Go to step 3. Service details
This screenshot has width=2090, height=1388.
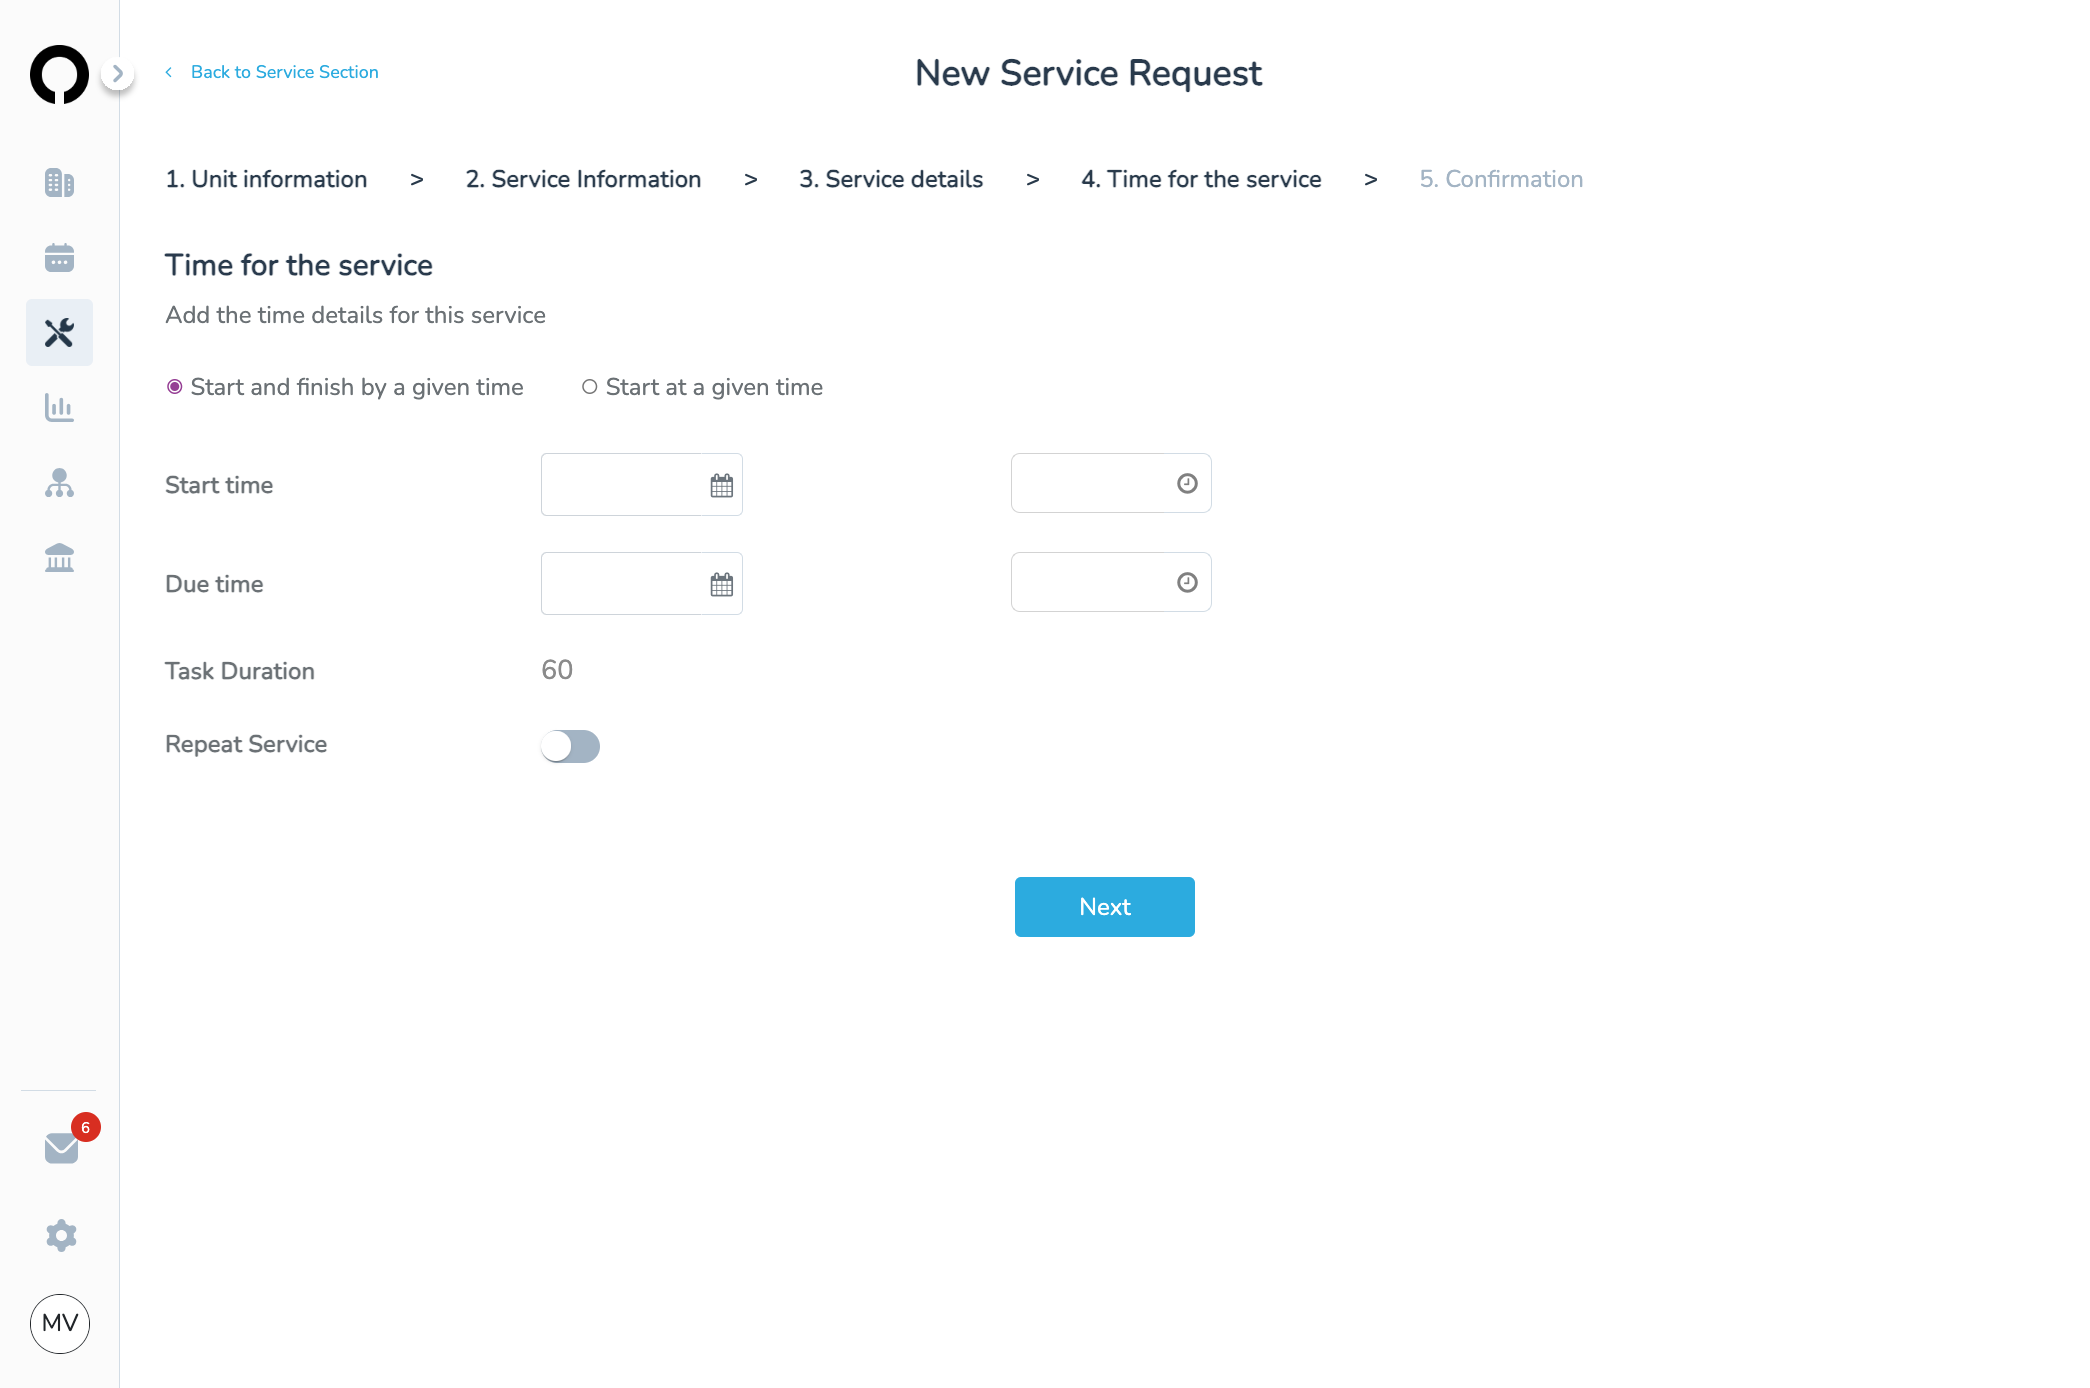(891, 179)
